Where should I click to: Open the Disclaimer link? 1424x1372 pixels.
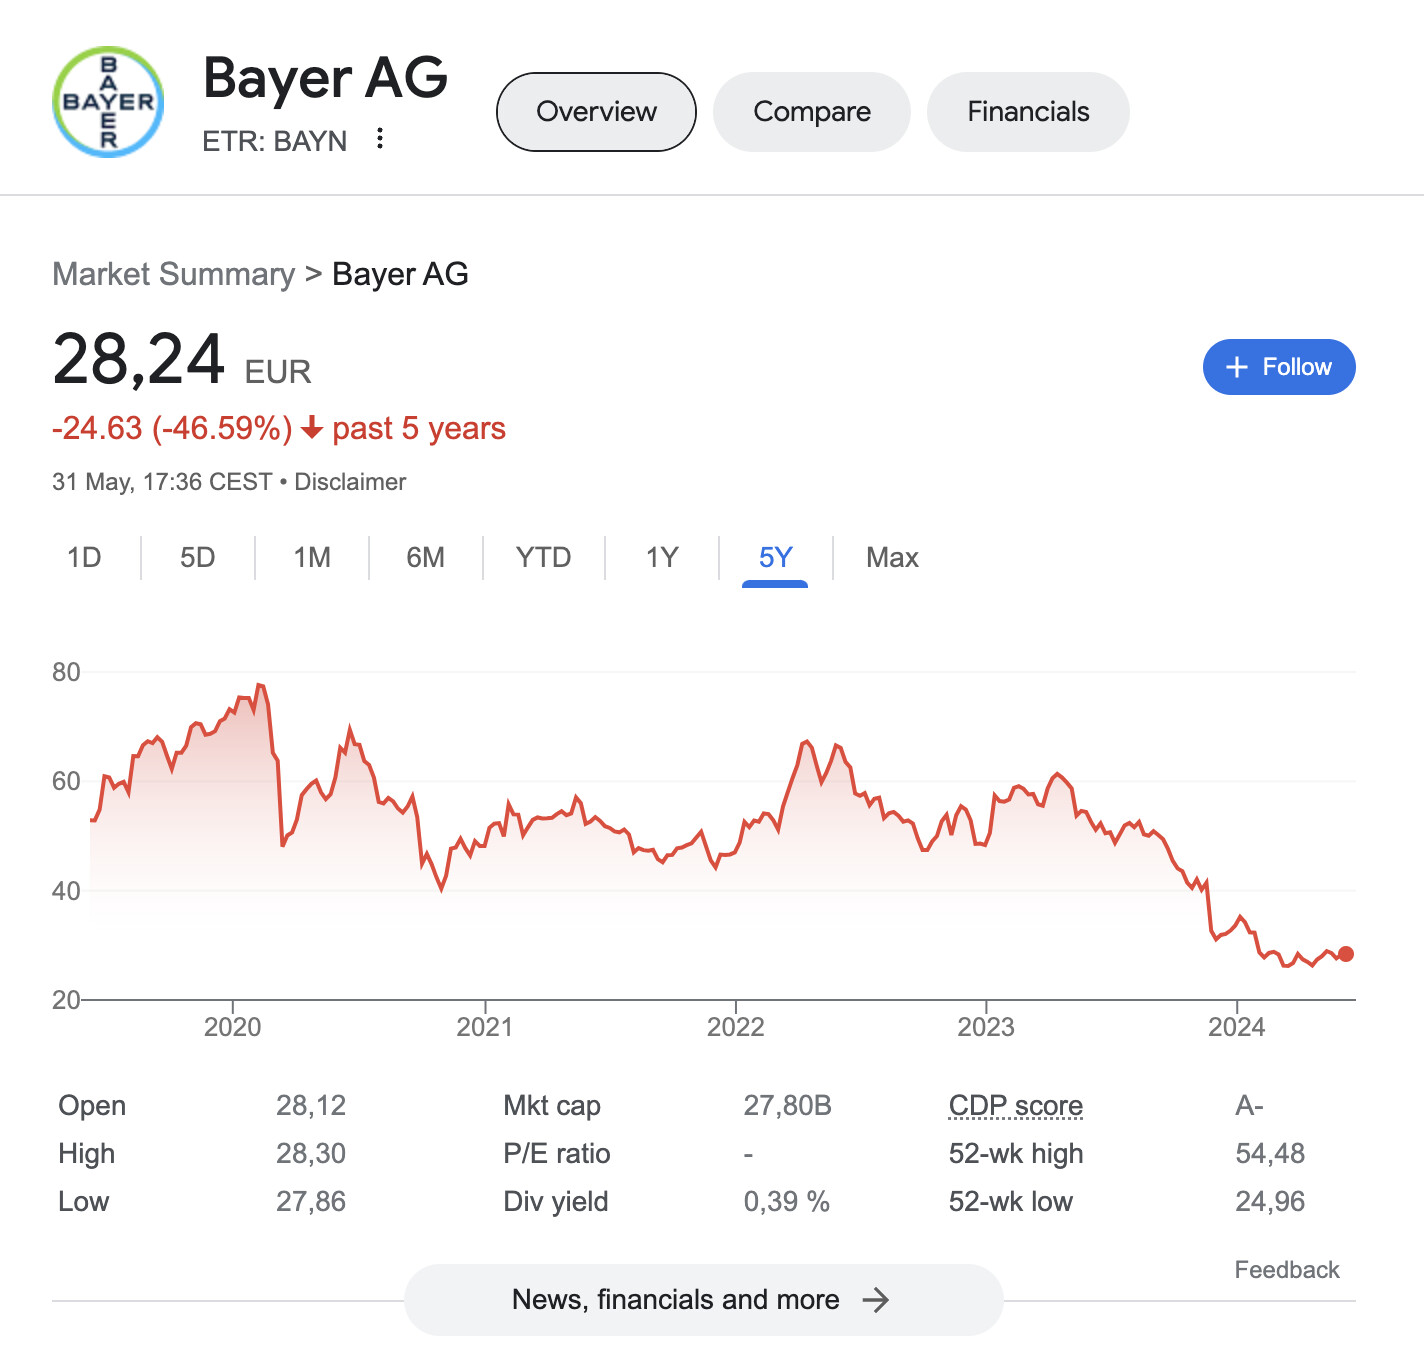tap(350, 482)
